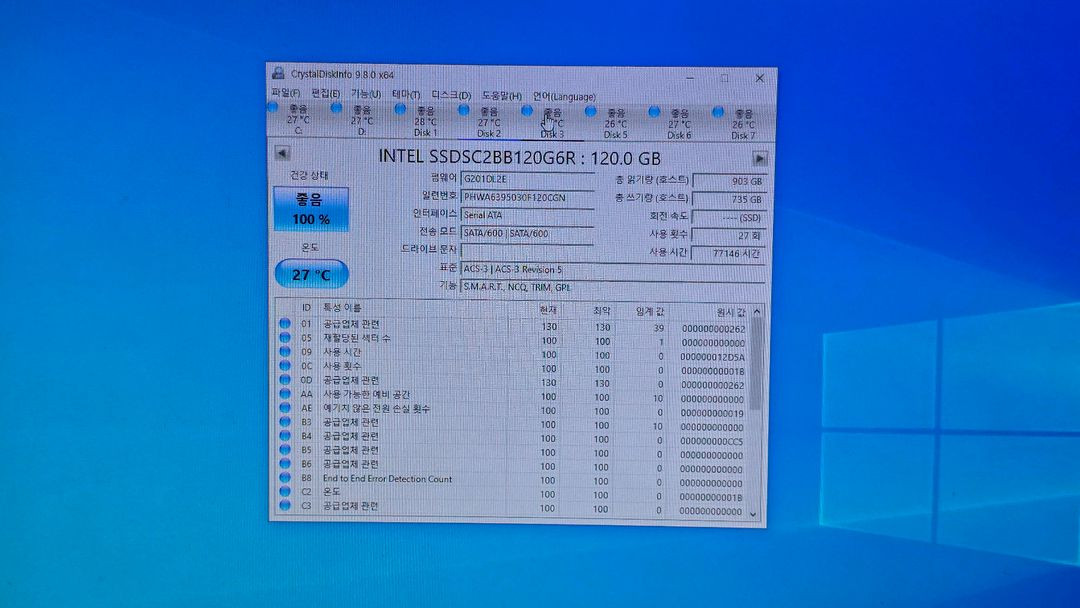The image size is (1080, 608).
Task: Click raw value 000000000CC5
Action: tap(712, 441)
